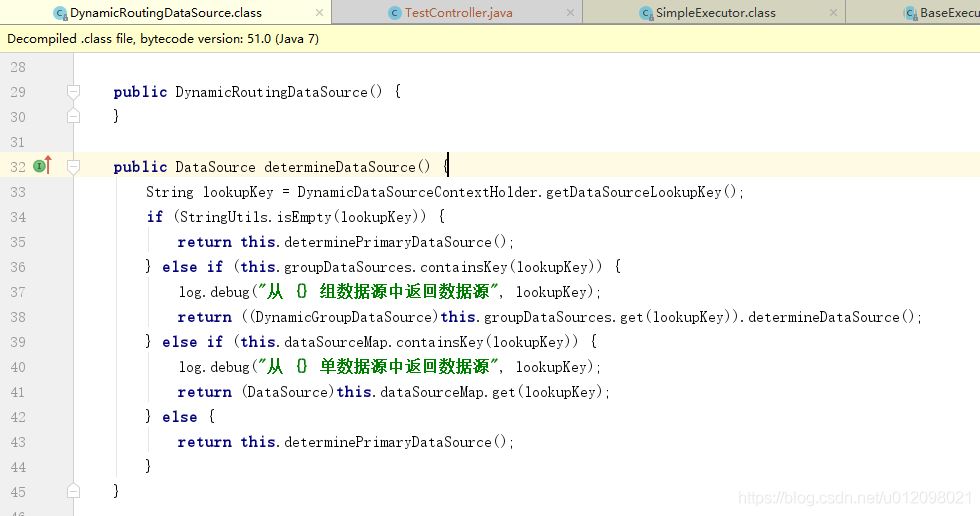Open the SimpleExecutor.class tab
Screen dimensions: 980x516
(715, 13)
